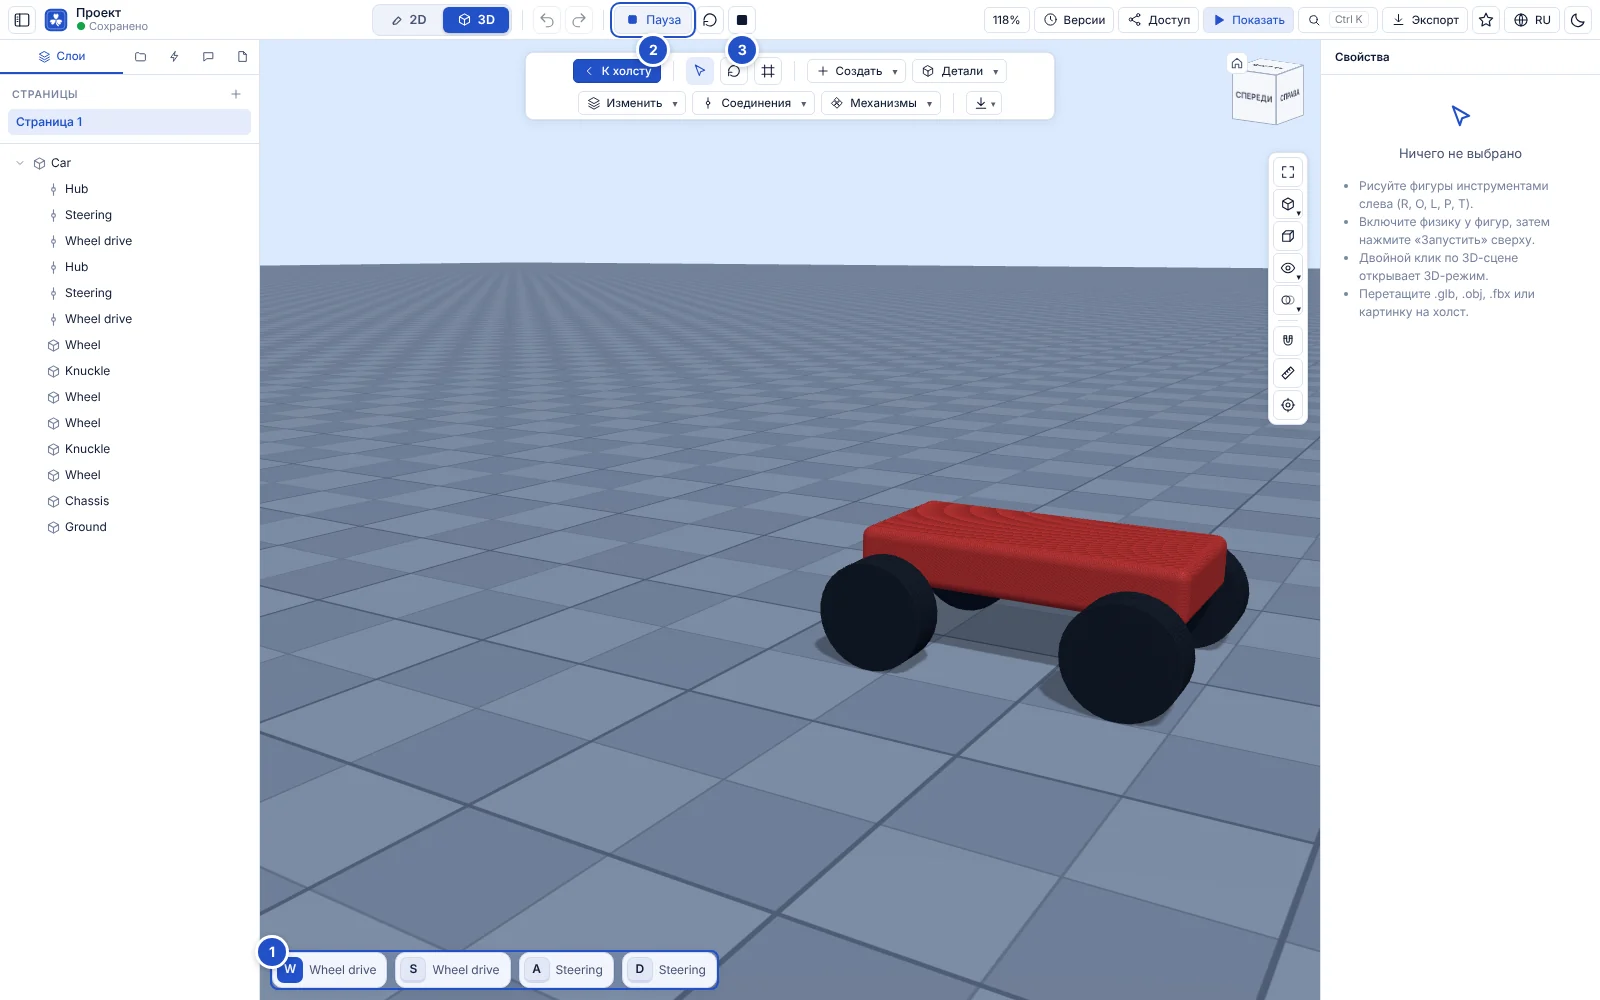This screenshot has width=1600, height=1000.
Task: Toggle the left sidebar panel icon
Action: 22,20
